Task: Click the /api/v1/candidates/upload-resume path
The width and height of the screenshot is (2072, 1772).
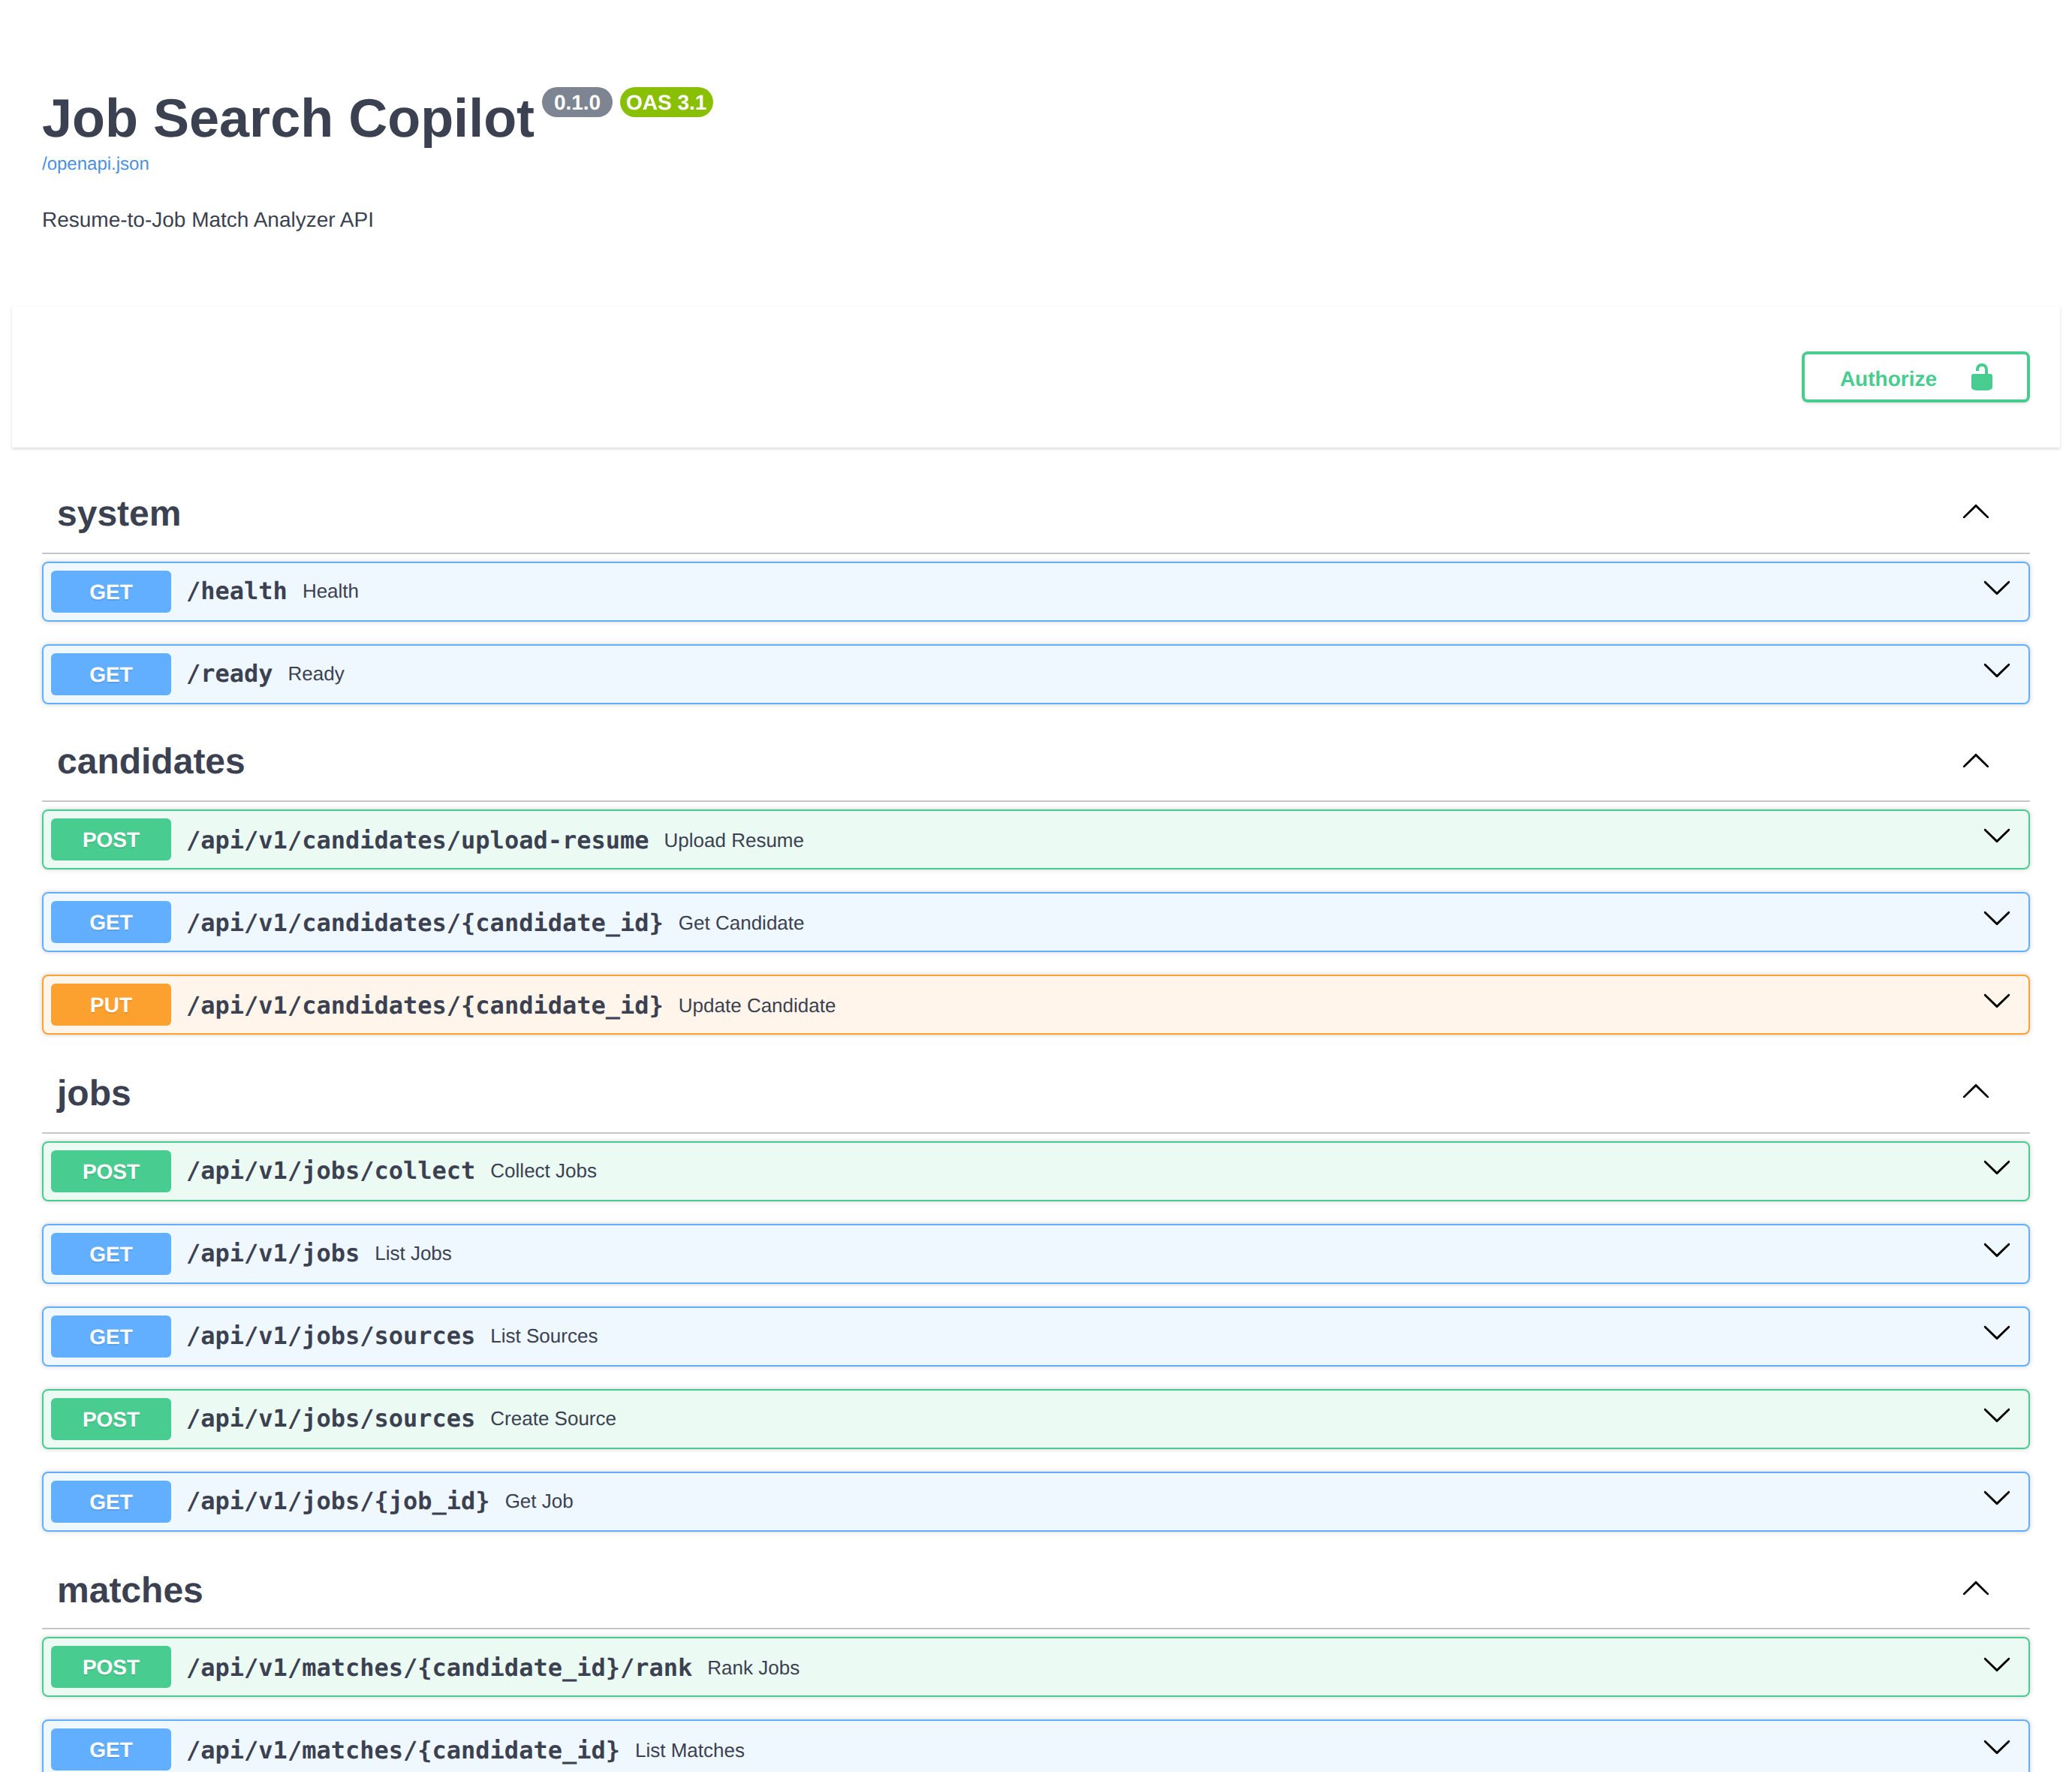Action: 418,840
